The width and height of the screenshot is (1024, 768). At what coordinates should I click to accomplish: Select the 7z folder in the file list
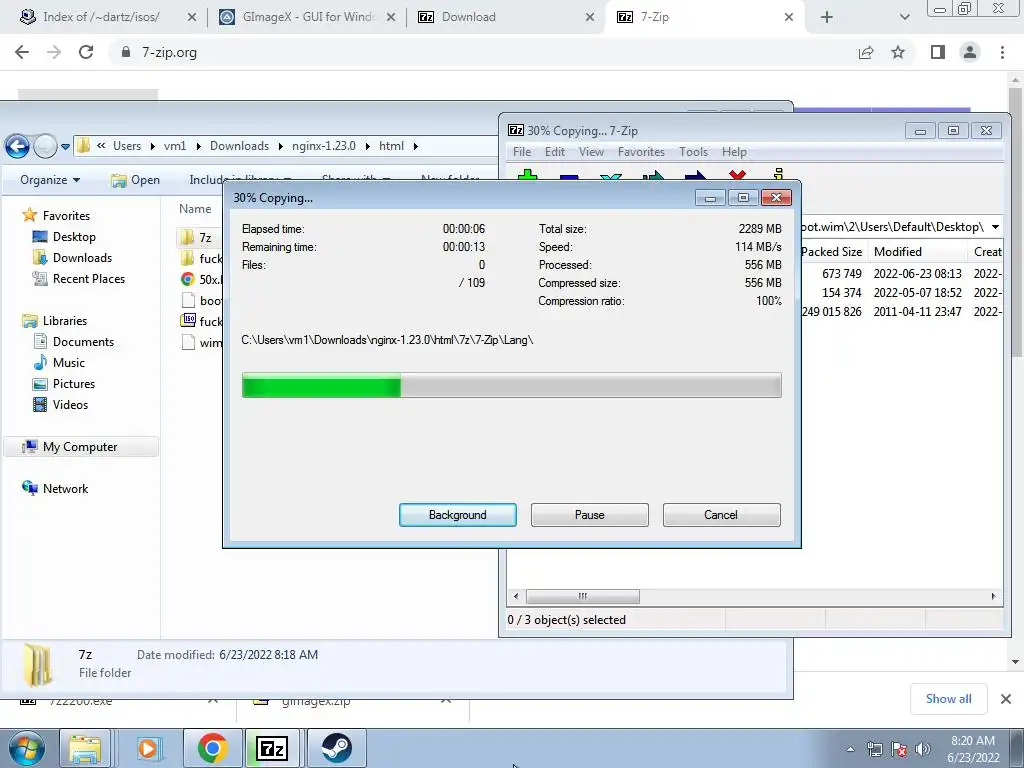click(x=199, y=237)
